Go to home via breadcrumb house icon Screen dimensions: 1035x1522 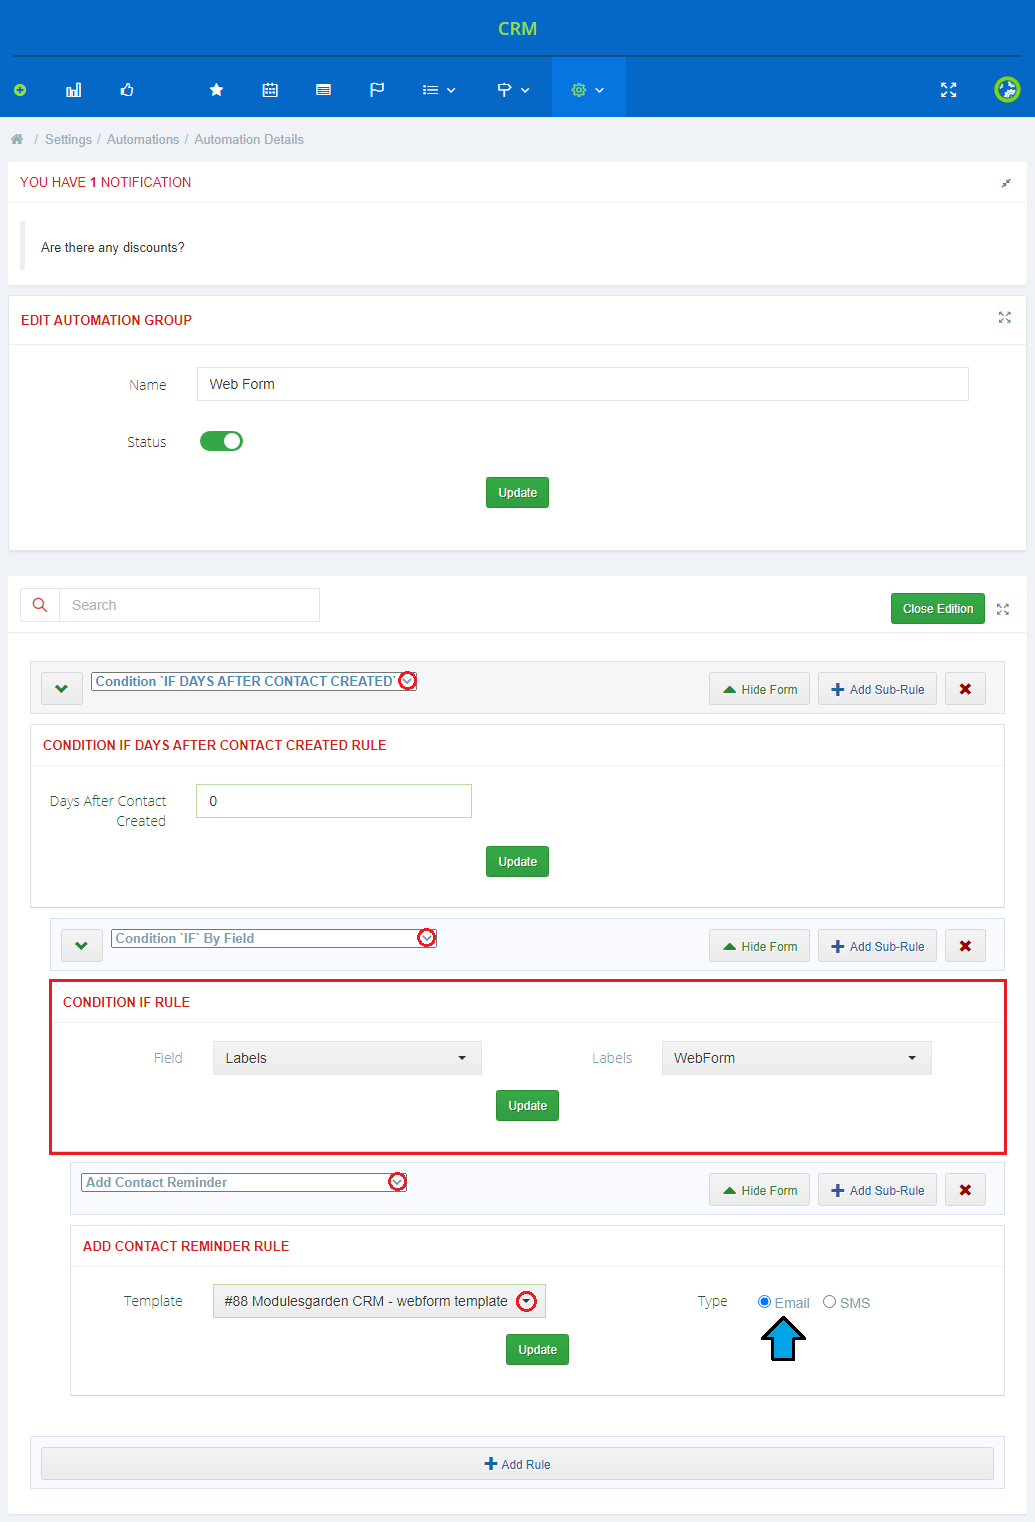(x=17, y=139)
